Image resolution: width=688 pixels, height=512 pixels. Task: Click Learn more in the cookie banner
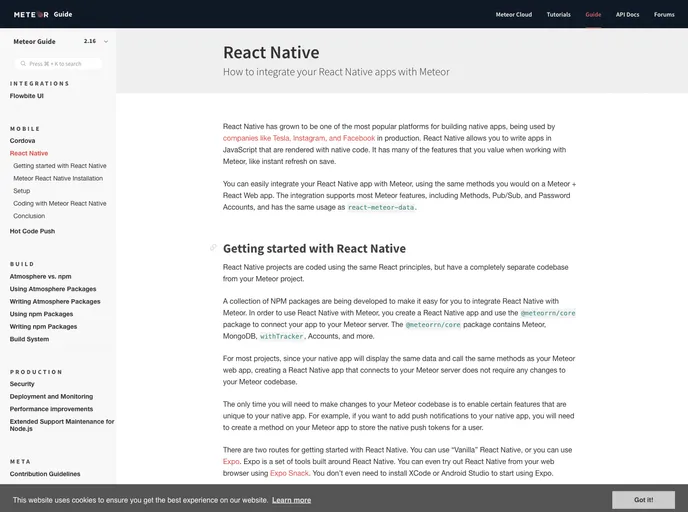point(291,500)
